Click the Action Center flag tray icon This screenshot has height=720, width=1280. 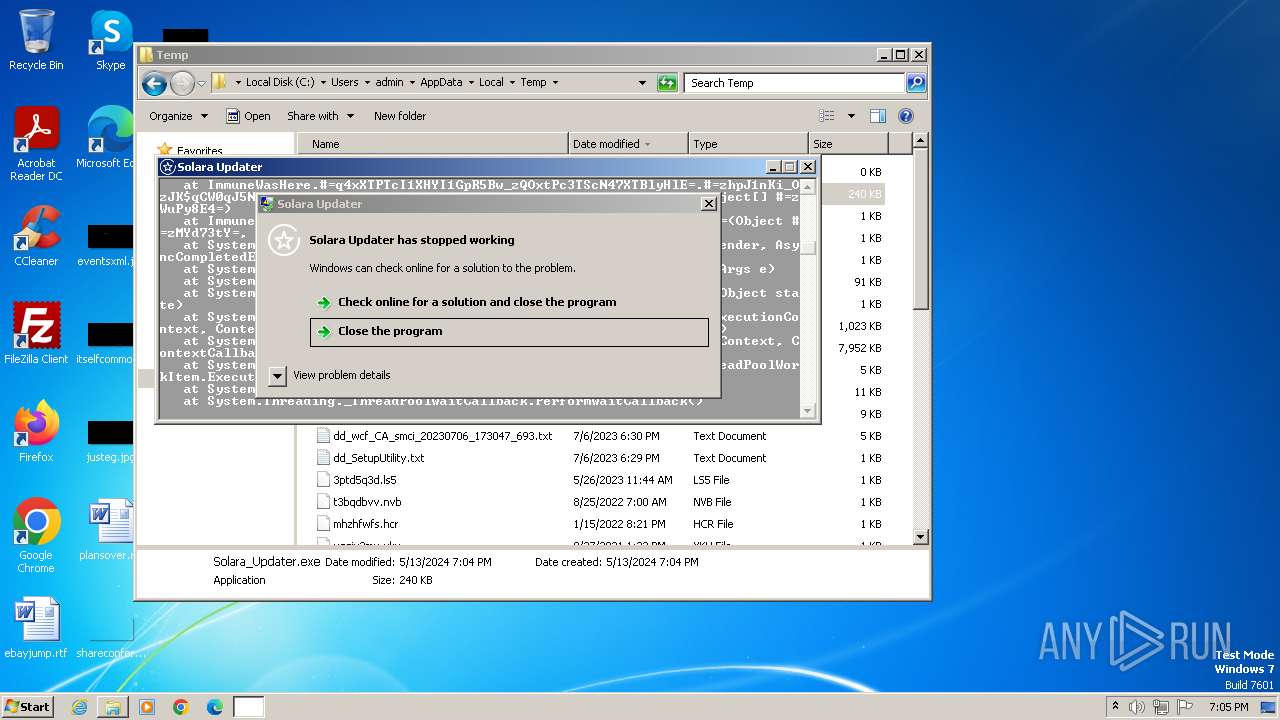tap(1186, 707)
